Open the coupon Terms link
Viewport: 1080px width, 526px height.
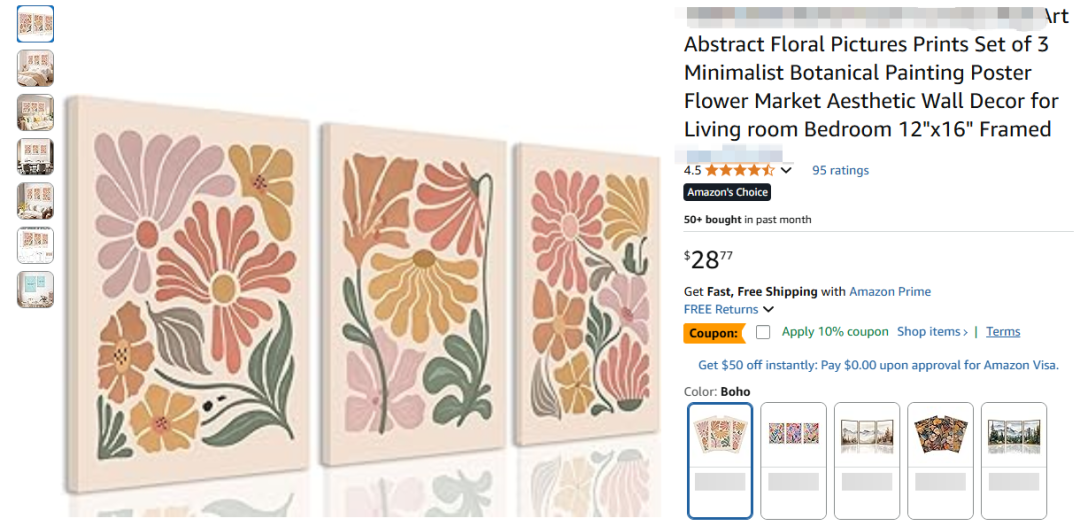tap(1003, 332)
